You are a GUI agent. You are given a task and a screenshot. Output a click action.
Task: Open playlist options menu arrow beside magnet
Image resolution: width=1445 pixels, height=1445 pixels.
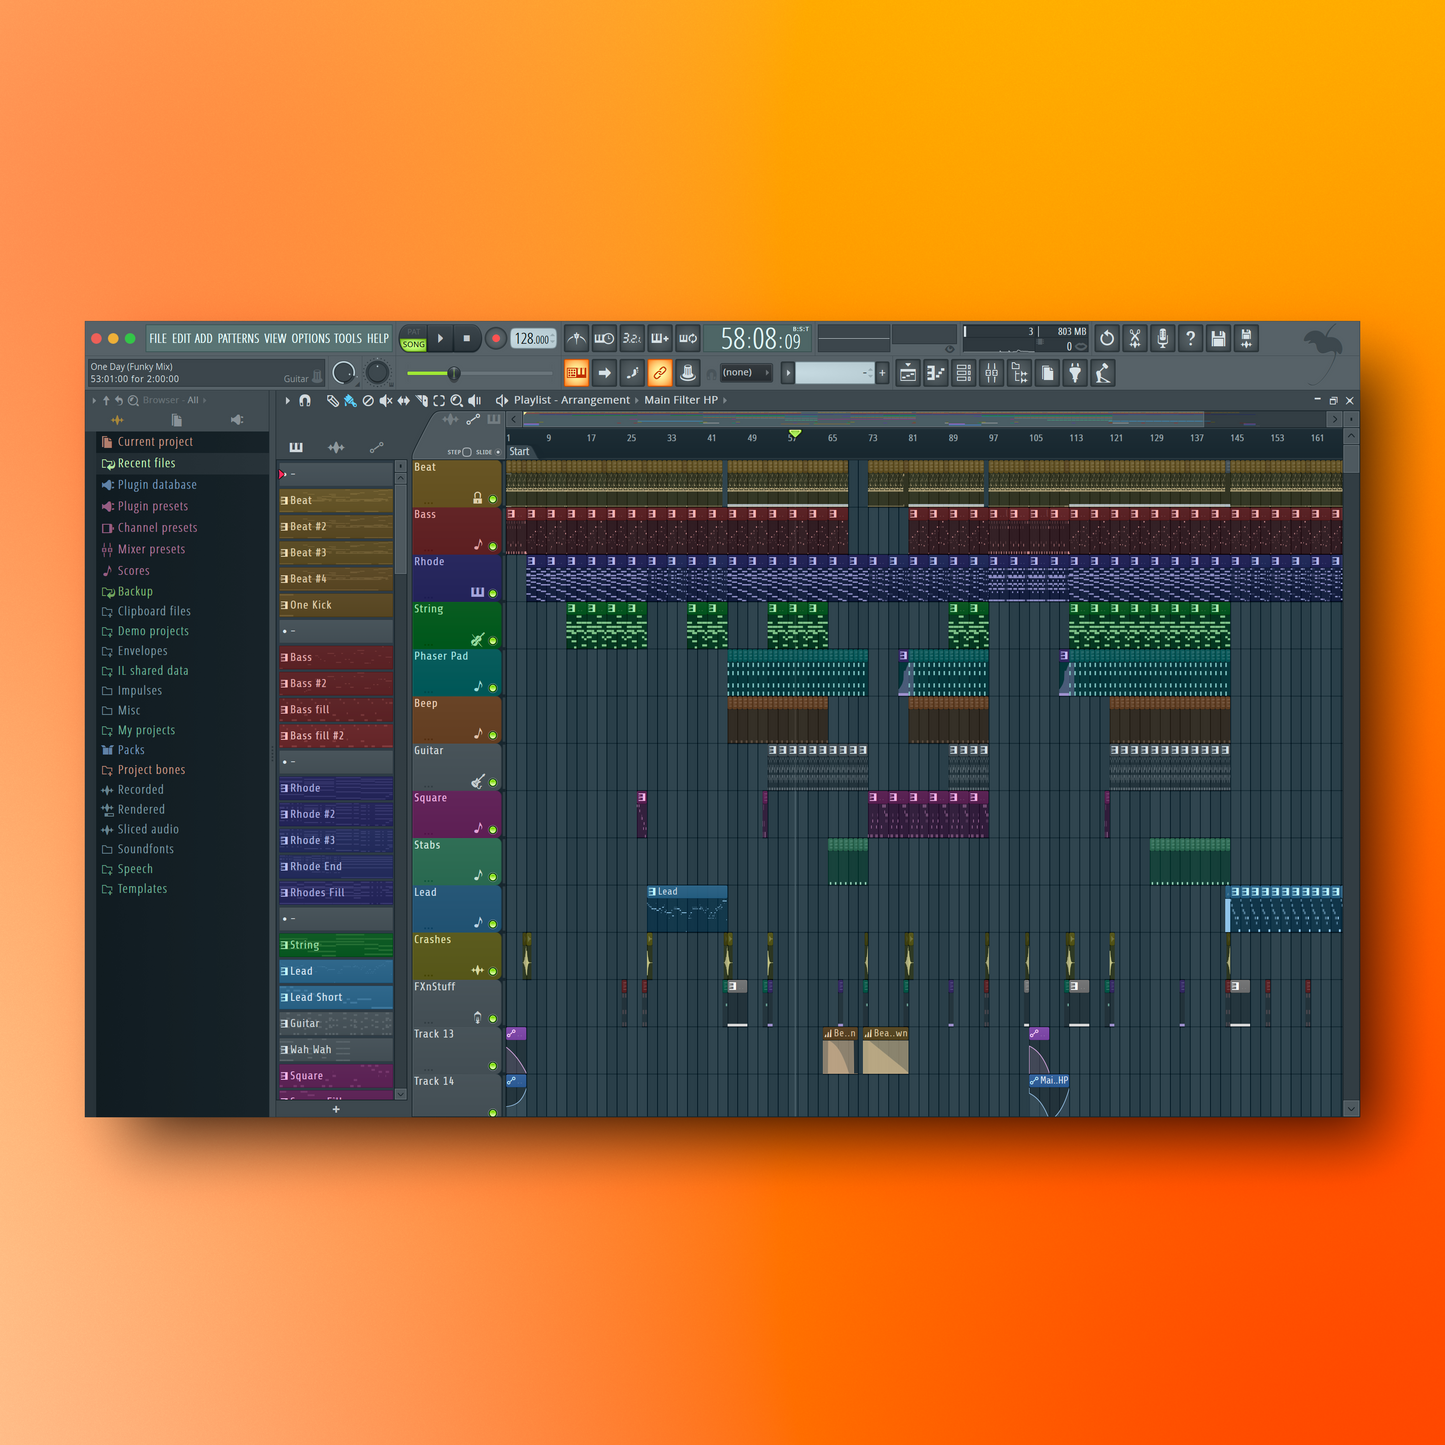click(x=287, y=401)
